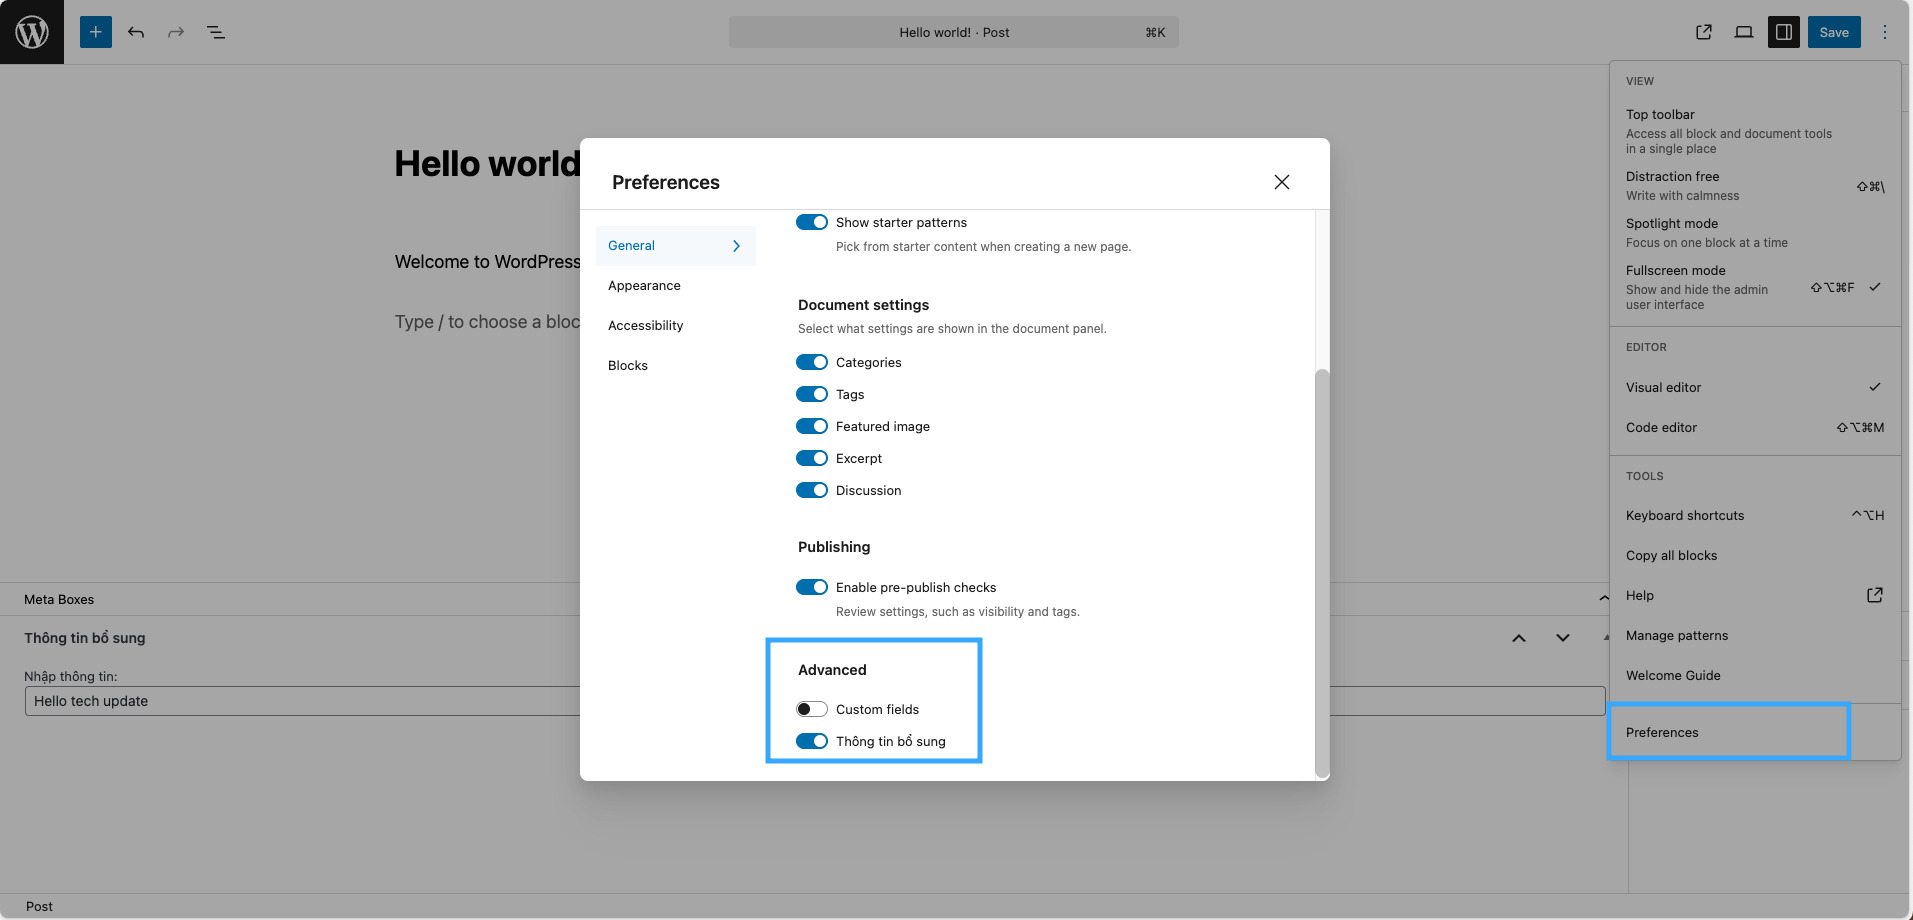Open the block inserter plus button
This screenshot has height=920, width=1913.
point(96,32)
